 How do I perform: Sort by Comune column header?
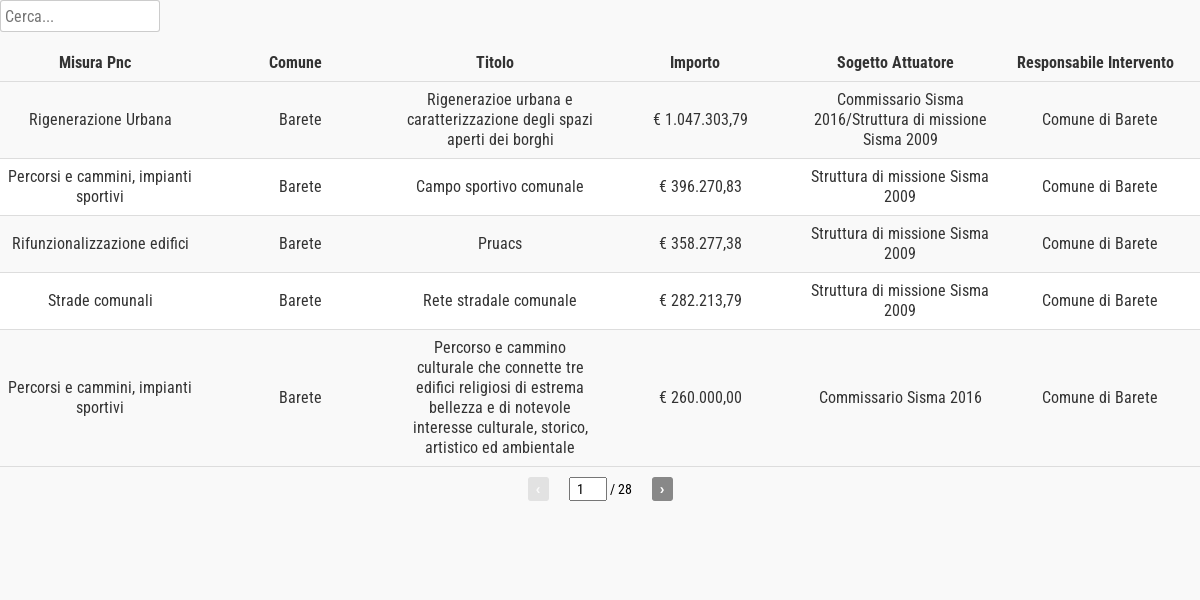(x=295, y=62)
